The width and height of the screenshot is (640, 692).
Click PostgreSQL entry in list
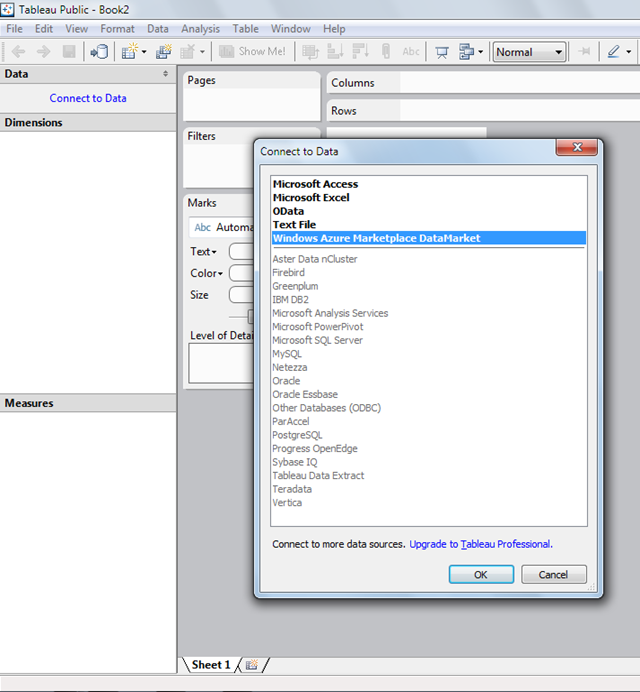(x=429, y=435)
